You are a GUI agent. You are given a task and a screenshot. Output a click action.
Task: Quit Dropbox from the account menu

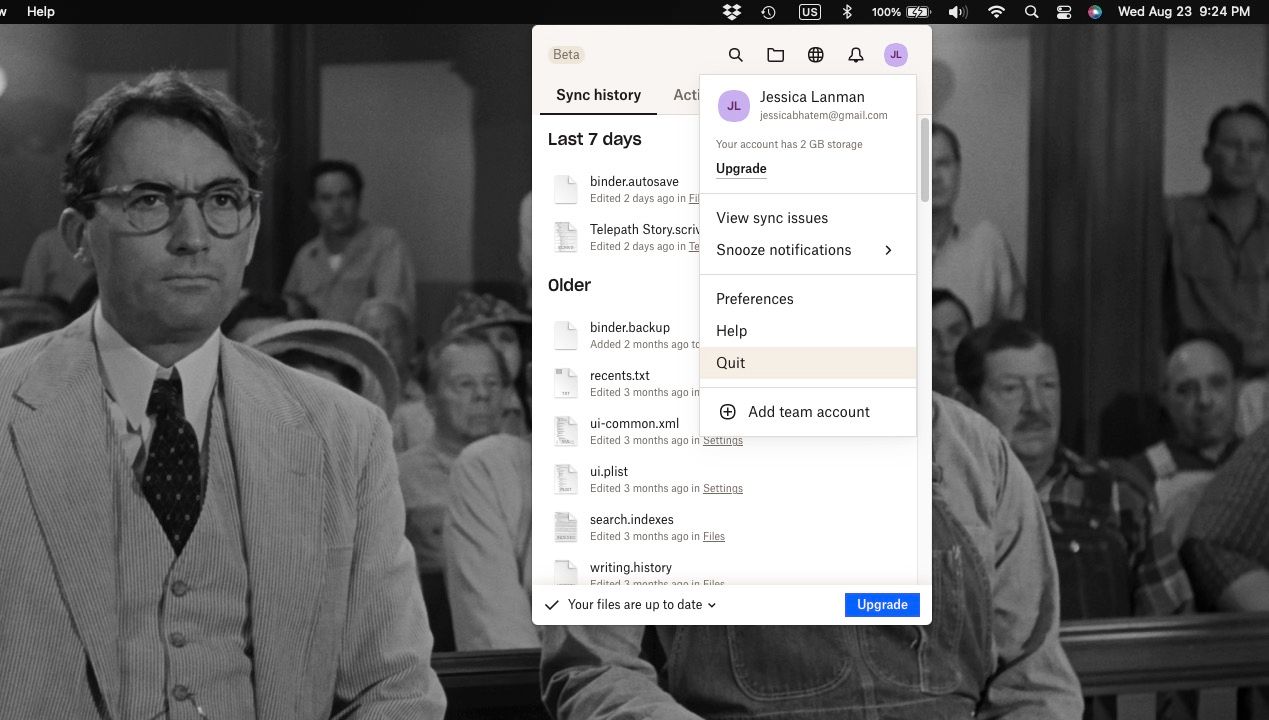(x=730, y=362)
